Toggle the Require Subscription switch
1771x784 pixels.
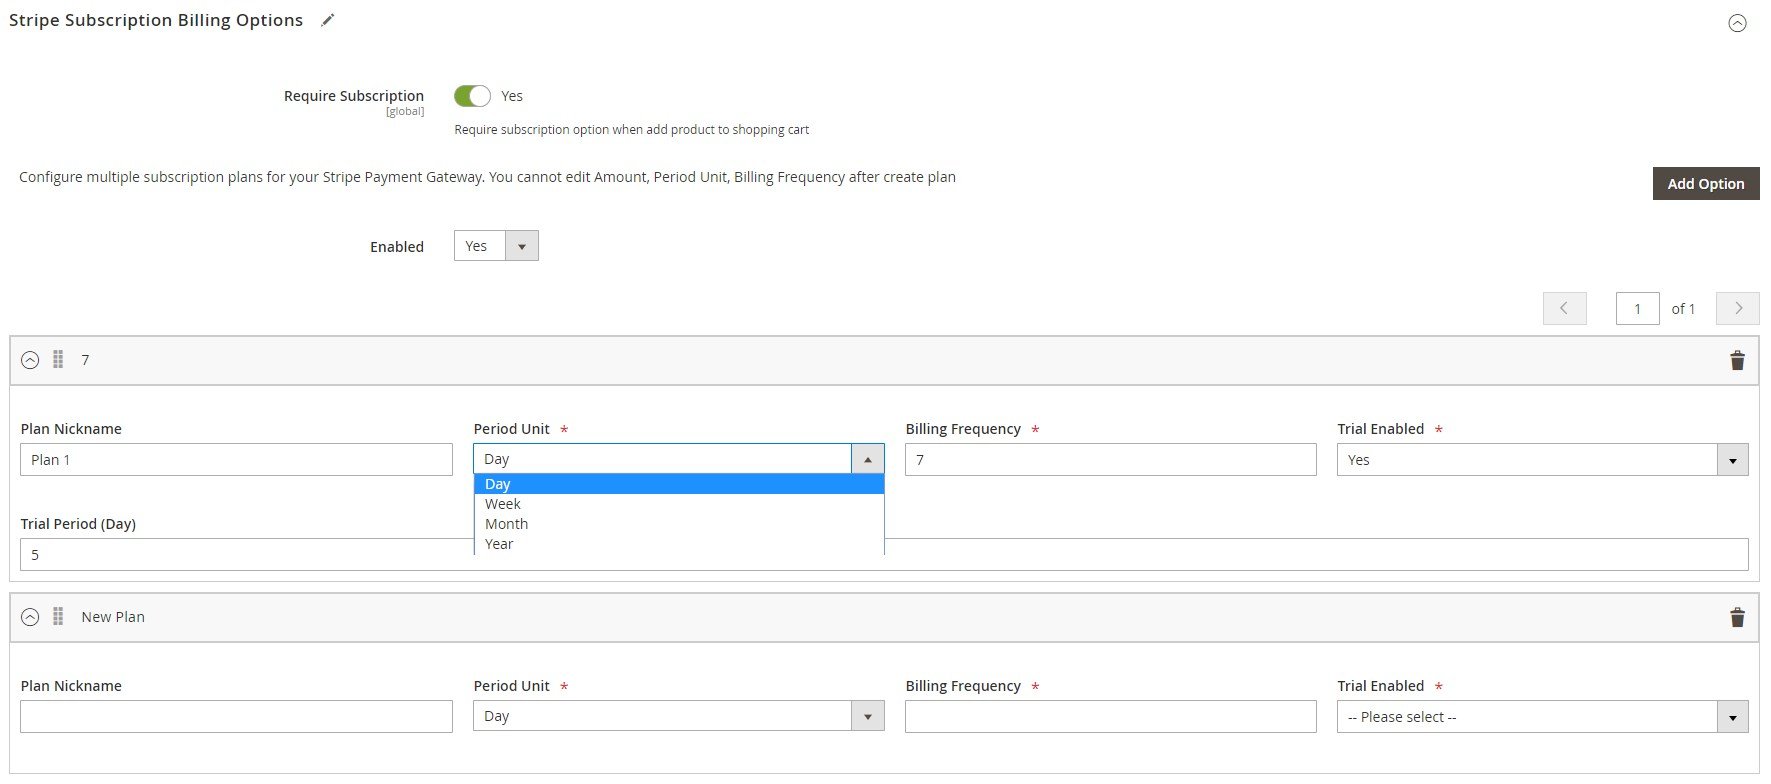pos(472,96)
